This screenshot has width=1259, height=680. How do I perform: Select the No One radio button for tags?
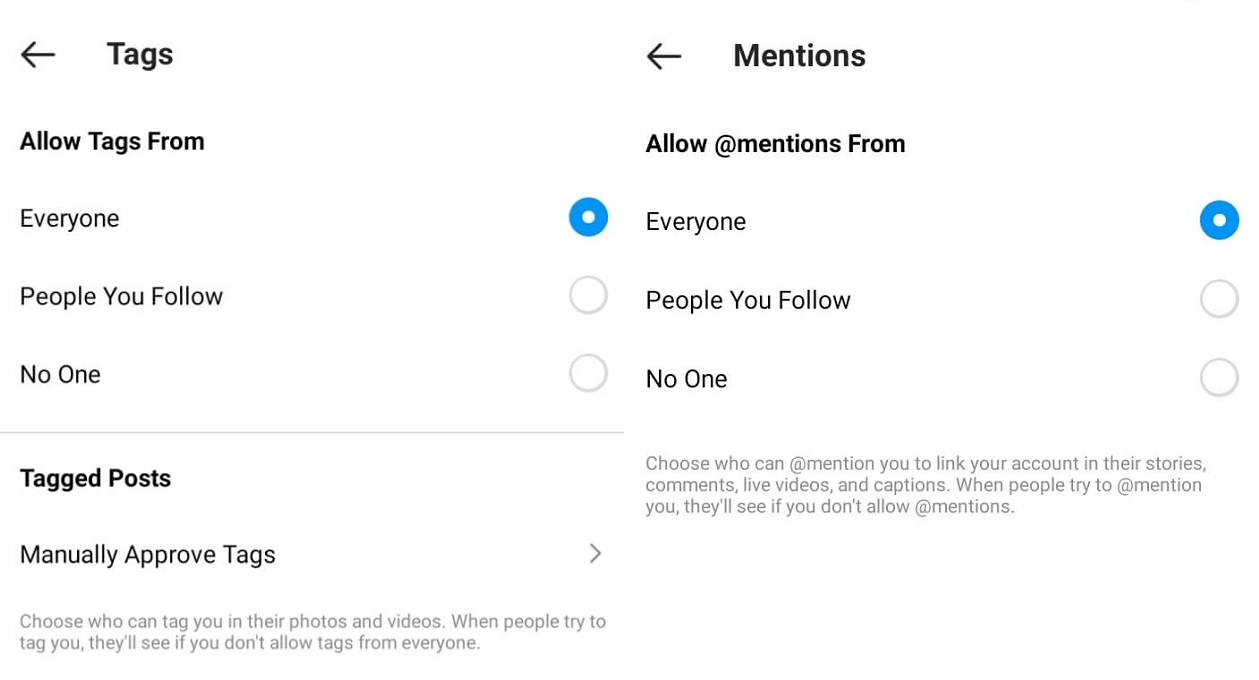(588, 373)
